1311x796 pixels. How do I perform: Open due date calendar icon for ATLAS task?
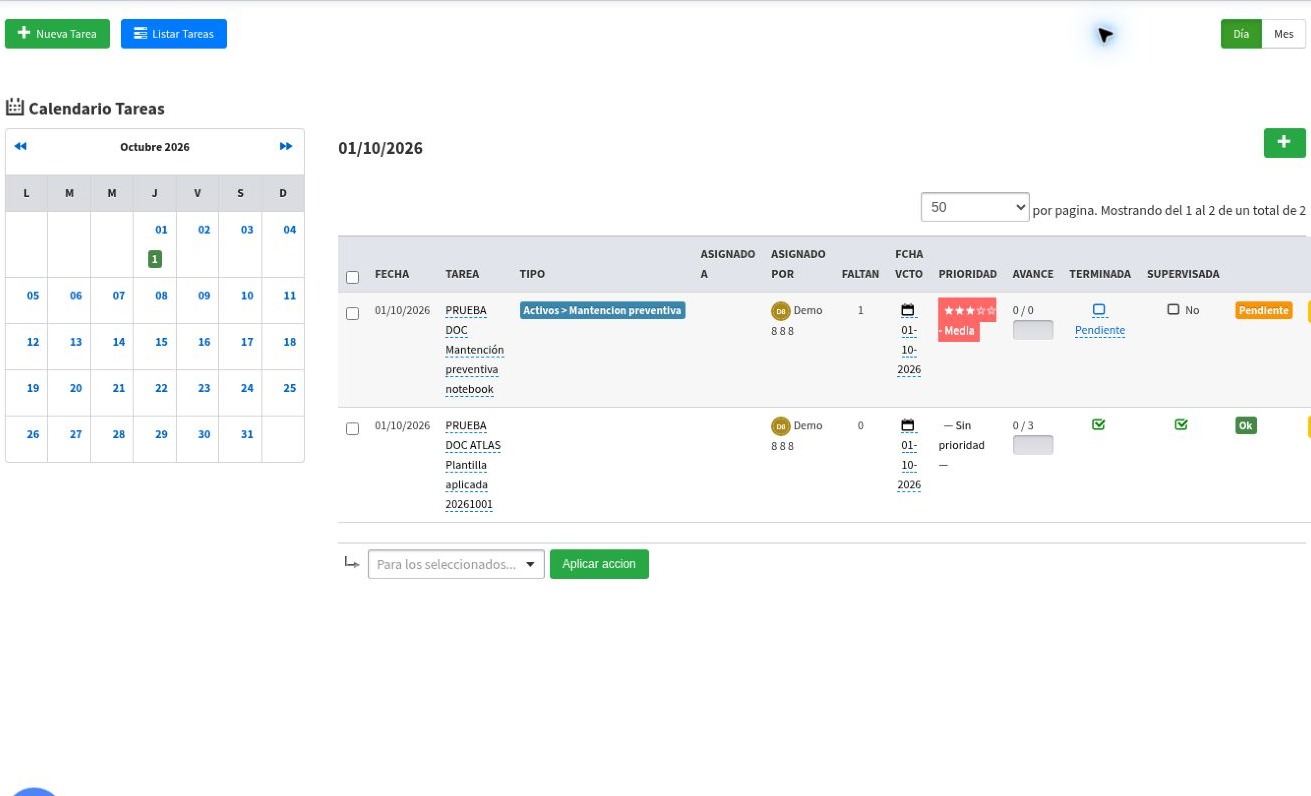[908, 425]
